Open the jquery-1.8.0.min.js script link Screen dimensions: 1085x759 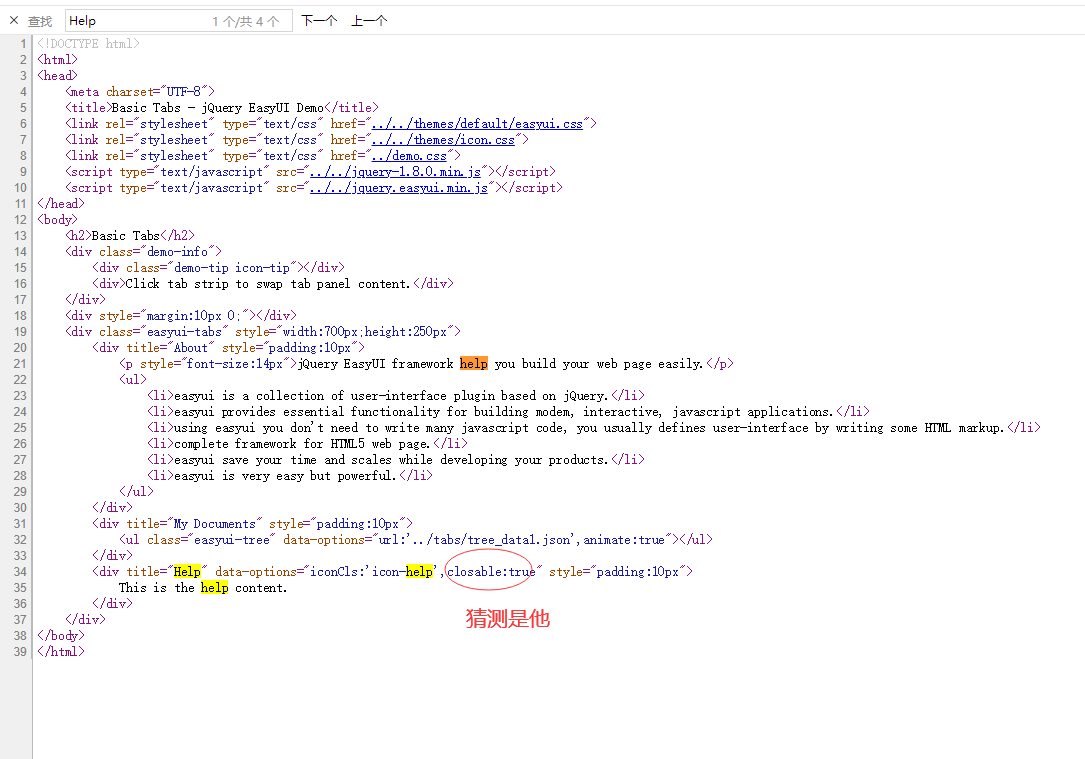395,172
